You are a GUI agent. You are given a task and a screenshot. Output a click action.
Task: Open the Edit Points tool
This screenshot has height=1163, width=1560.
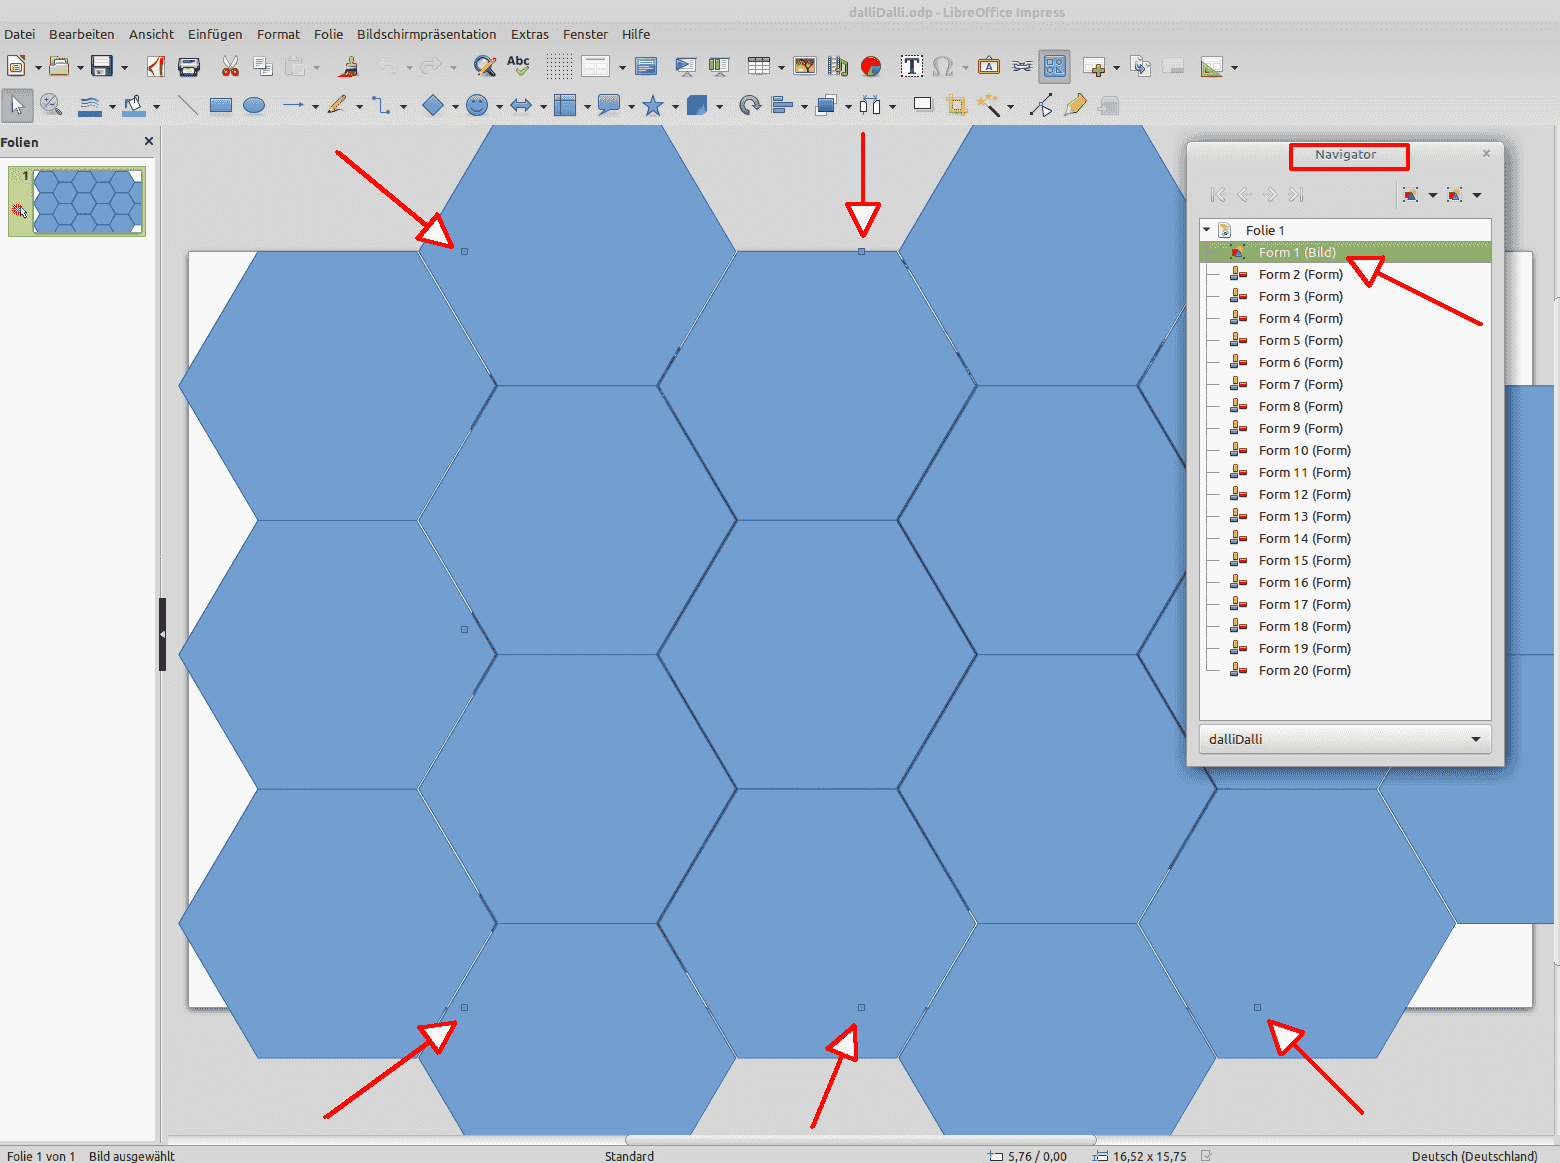click(1041, 105)
